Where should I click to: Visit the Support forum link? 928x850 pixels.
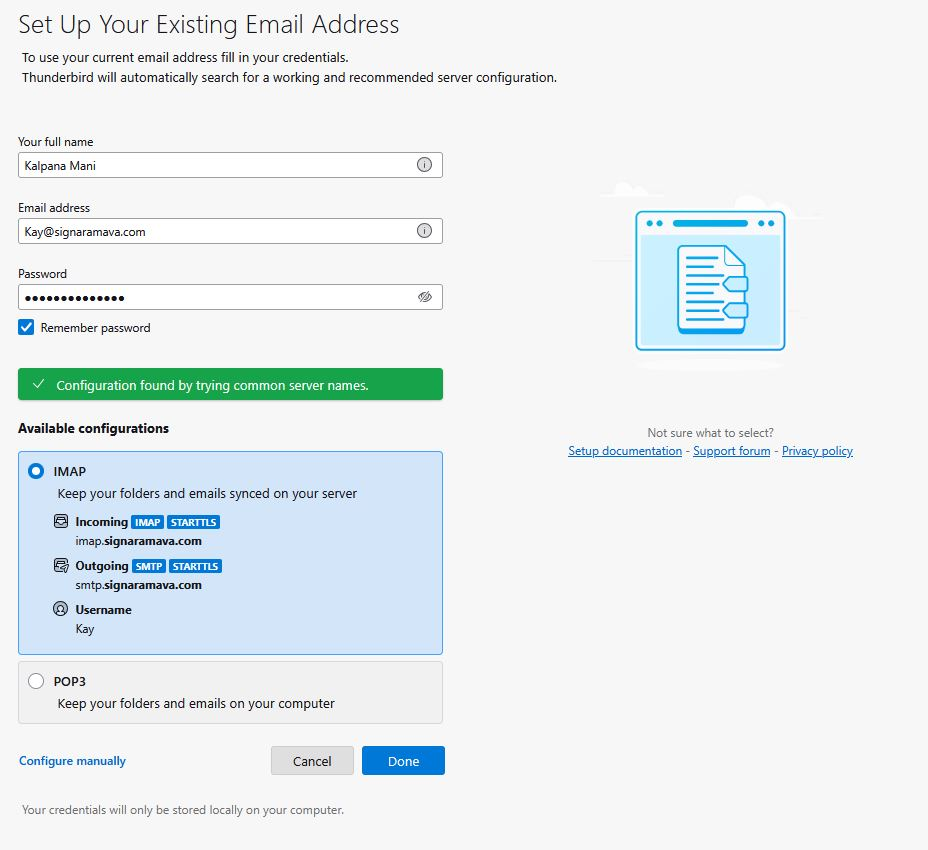[x=732, y=451]
